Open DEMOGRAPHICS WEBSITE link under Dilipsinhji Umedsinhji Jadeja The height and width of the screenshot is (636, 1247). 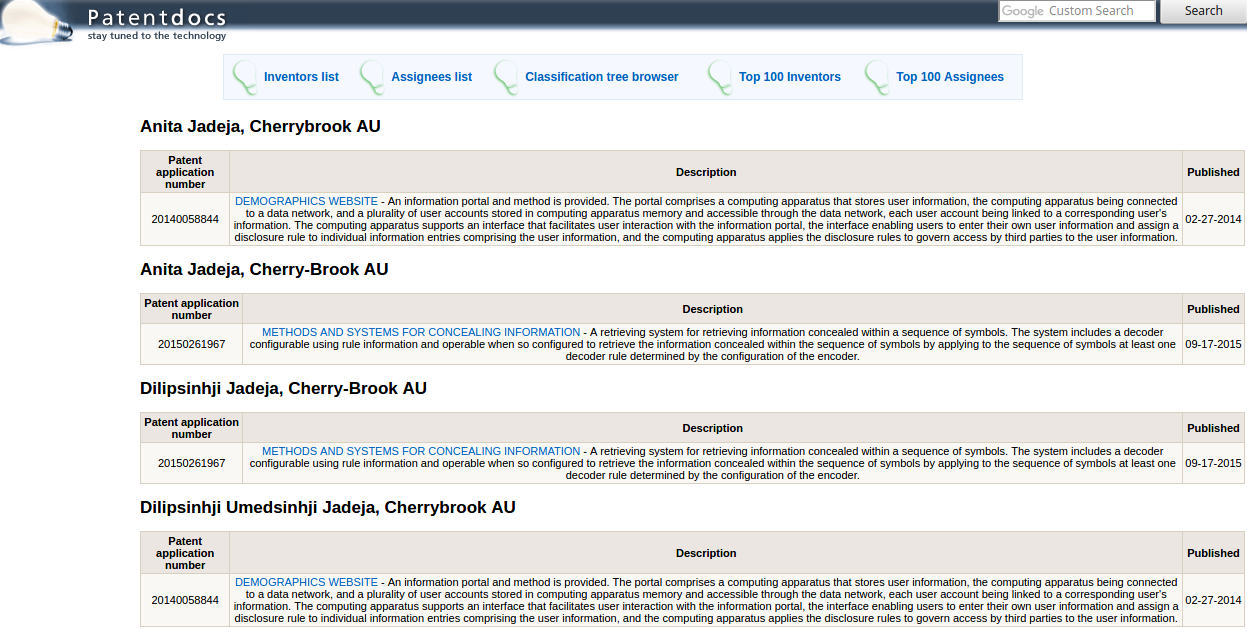306,582
